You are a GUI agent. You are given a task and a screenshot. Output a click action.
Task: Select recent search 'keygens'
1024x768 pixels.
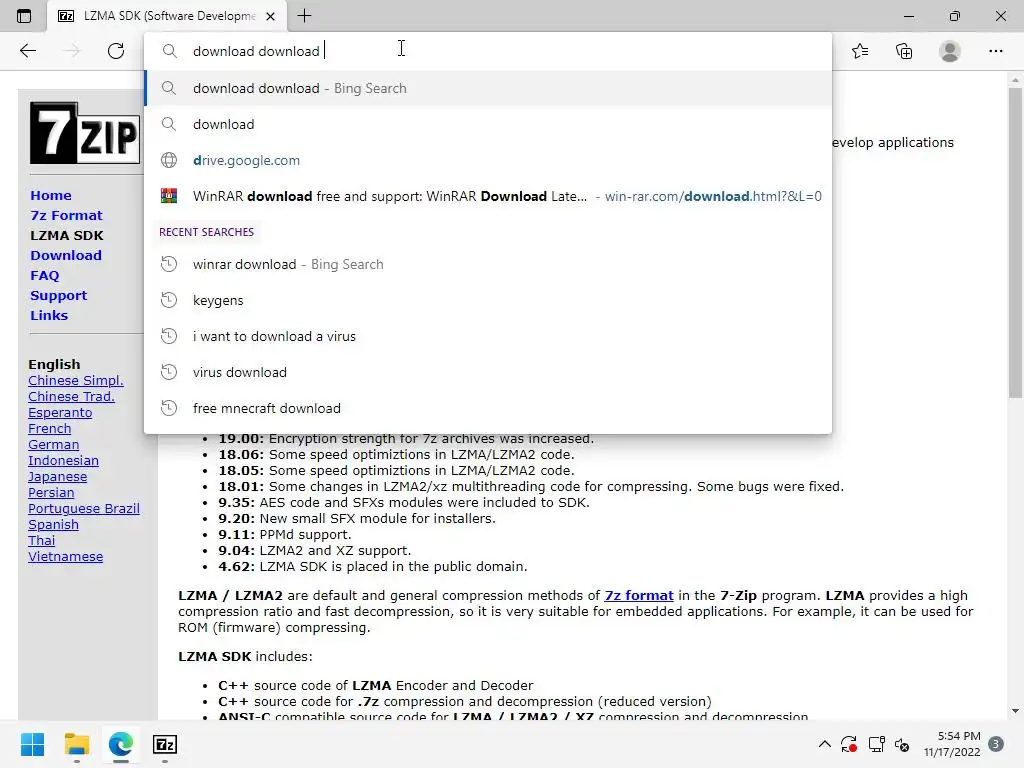(x=488, y=300)
